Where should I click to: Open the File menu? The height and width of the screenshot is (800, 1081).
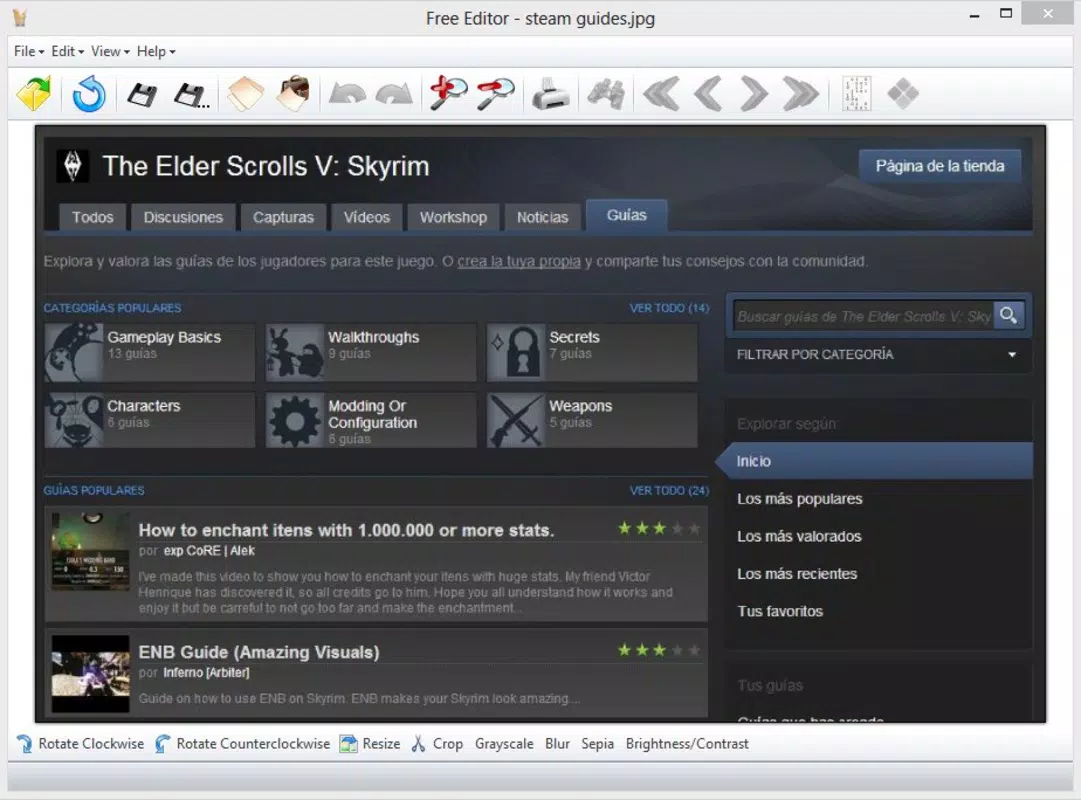click(29, 51)
